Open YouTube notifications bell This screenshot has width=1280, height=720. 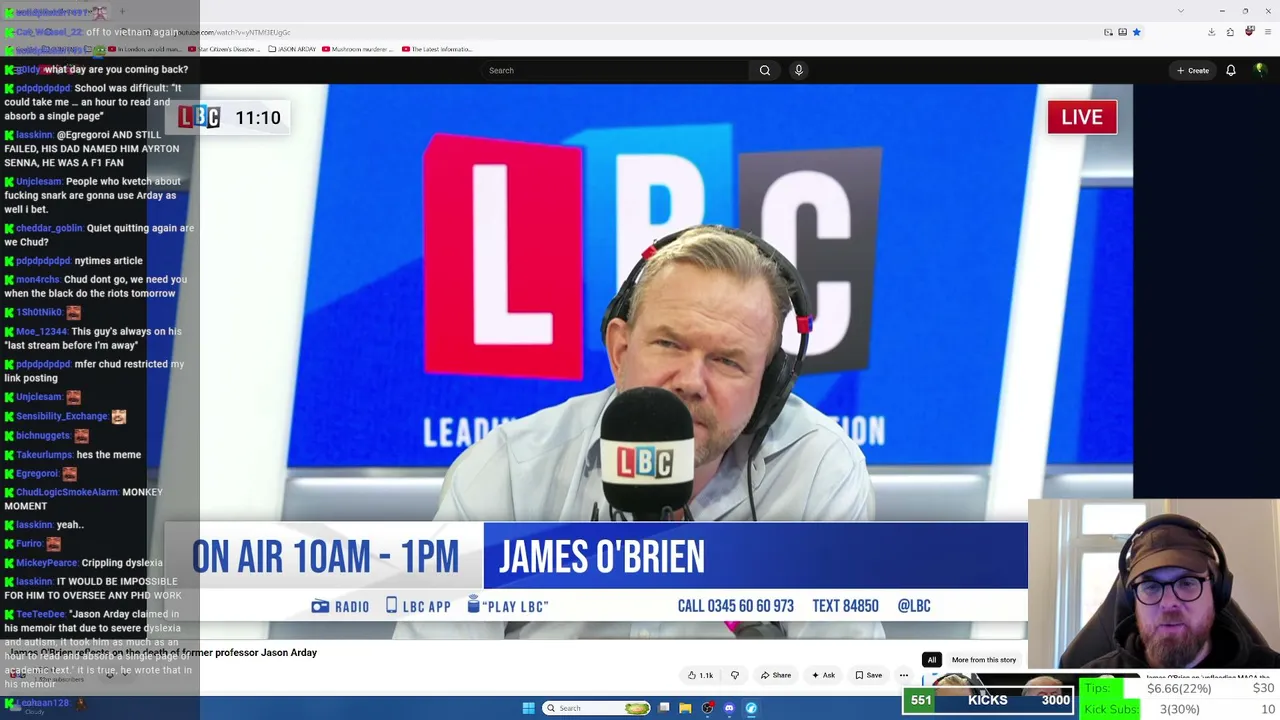[x=1231, y=70]
